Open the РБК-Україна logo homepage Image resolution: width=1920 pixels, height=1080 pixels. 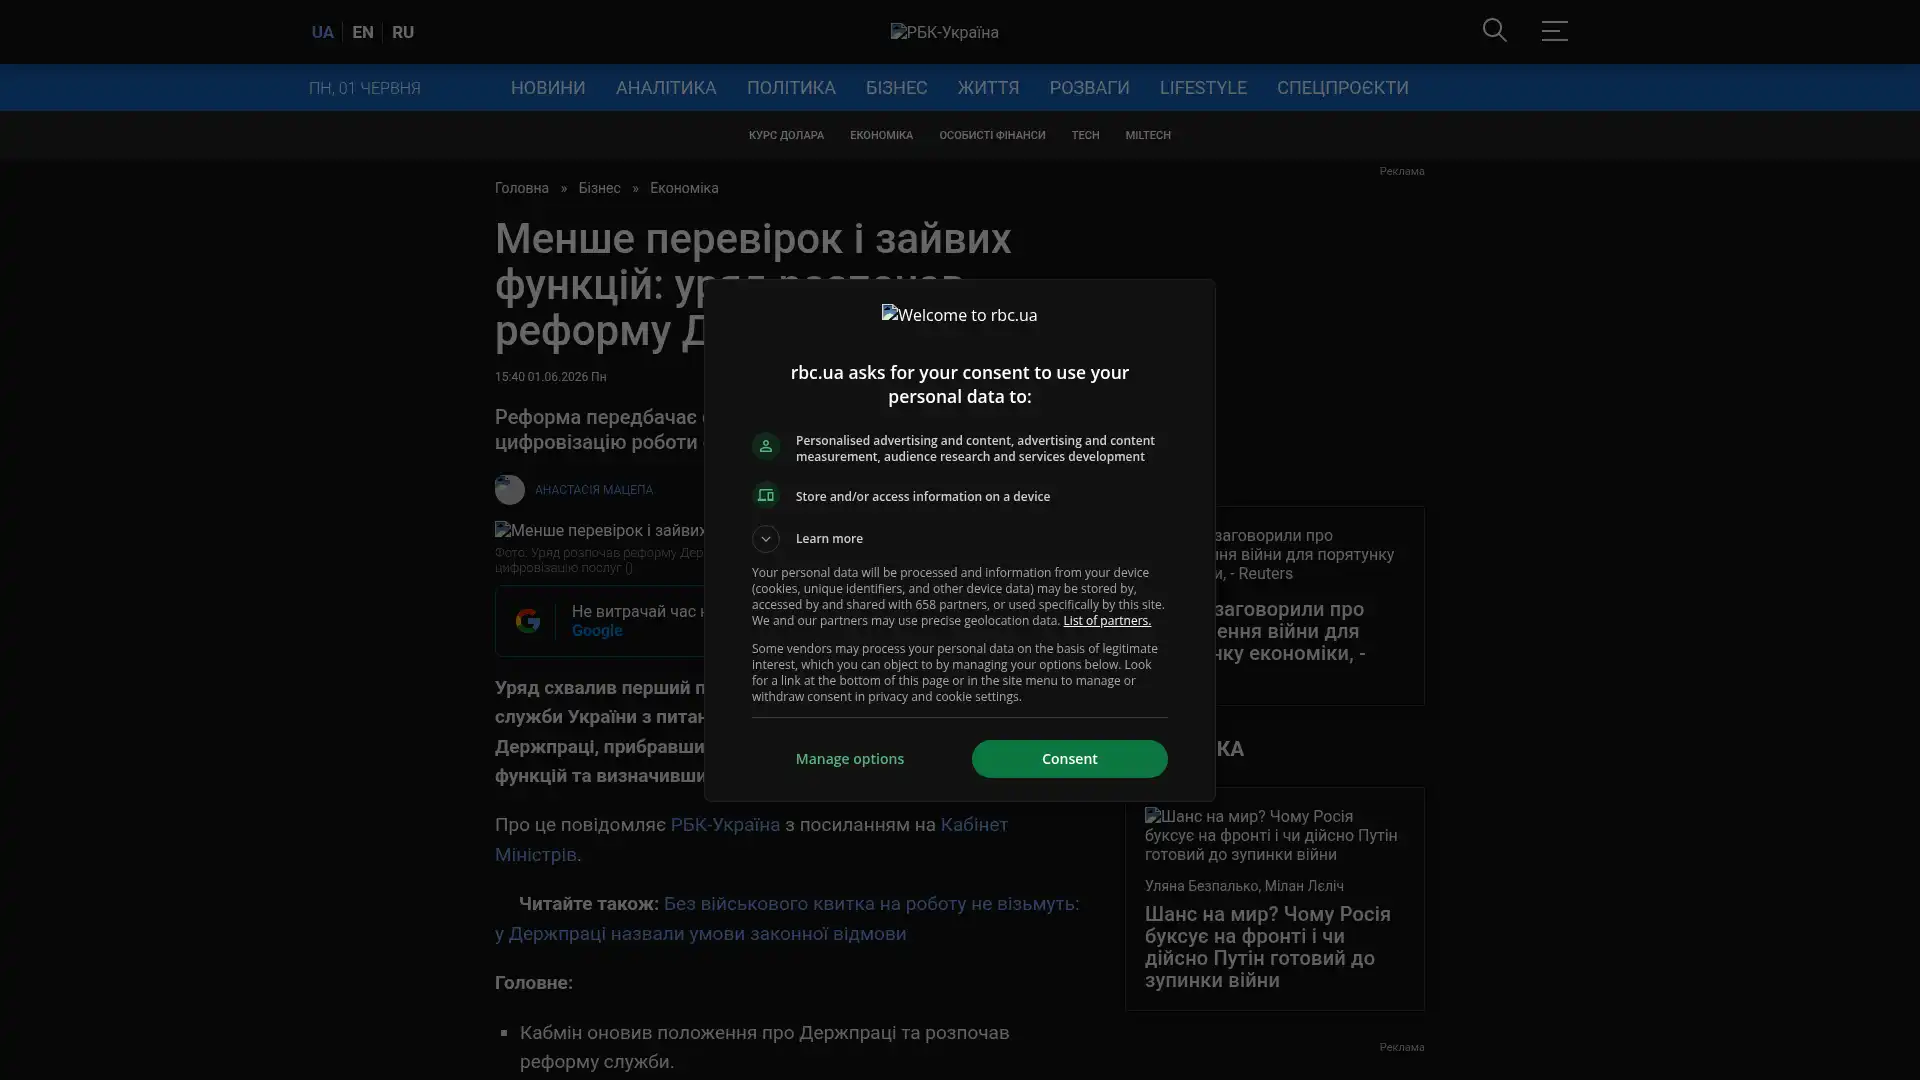click(x=944, y=32)
